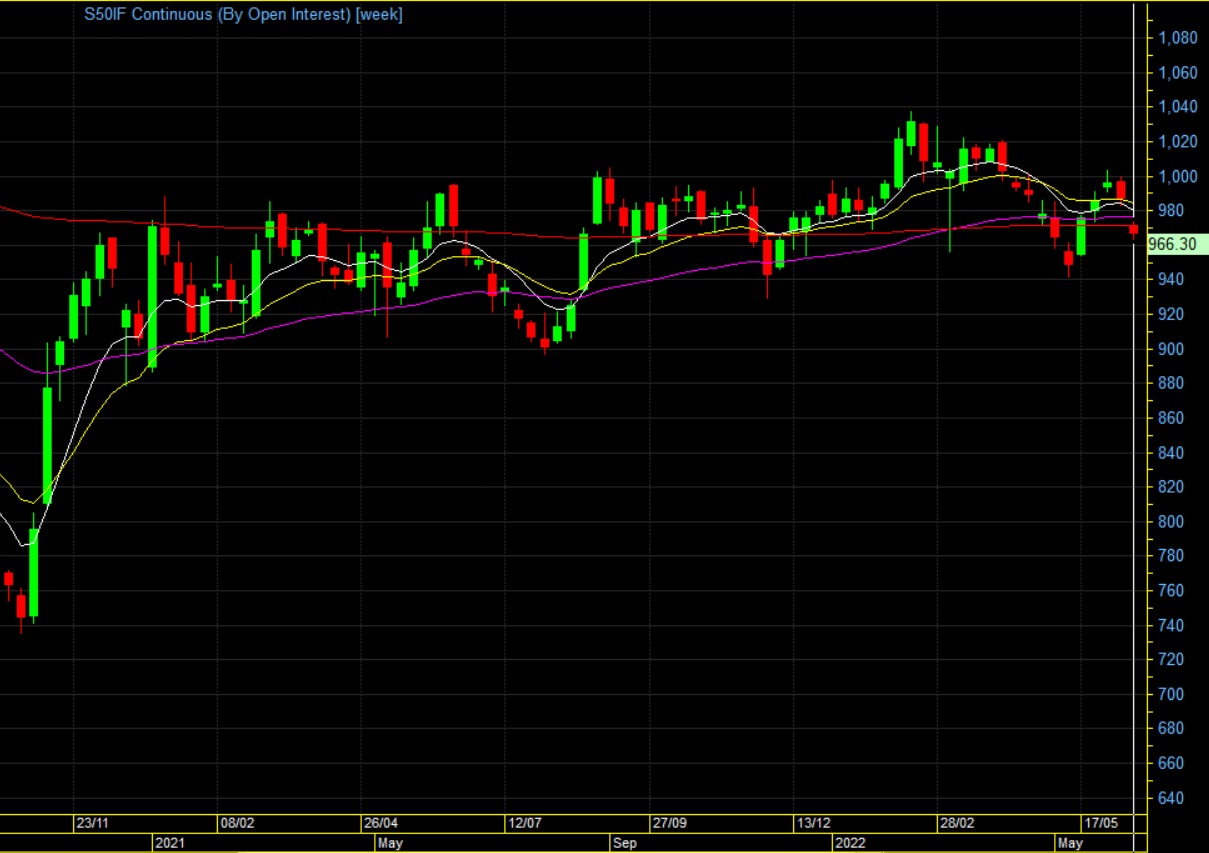Click the 13/12 date axis label
The image size is (1209, 853).
[813, 824]
